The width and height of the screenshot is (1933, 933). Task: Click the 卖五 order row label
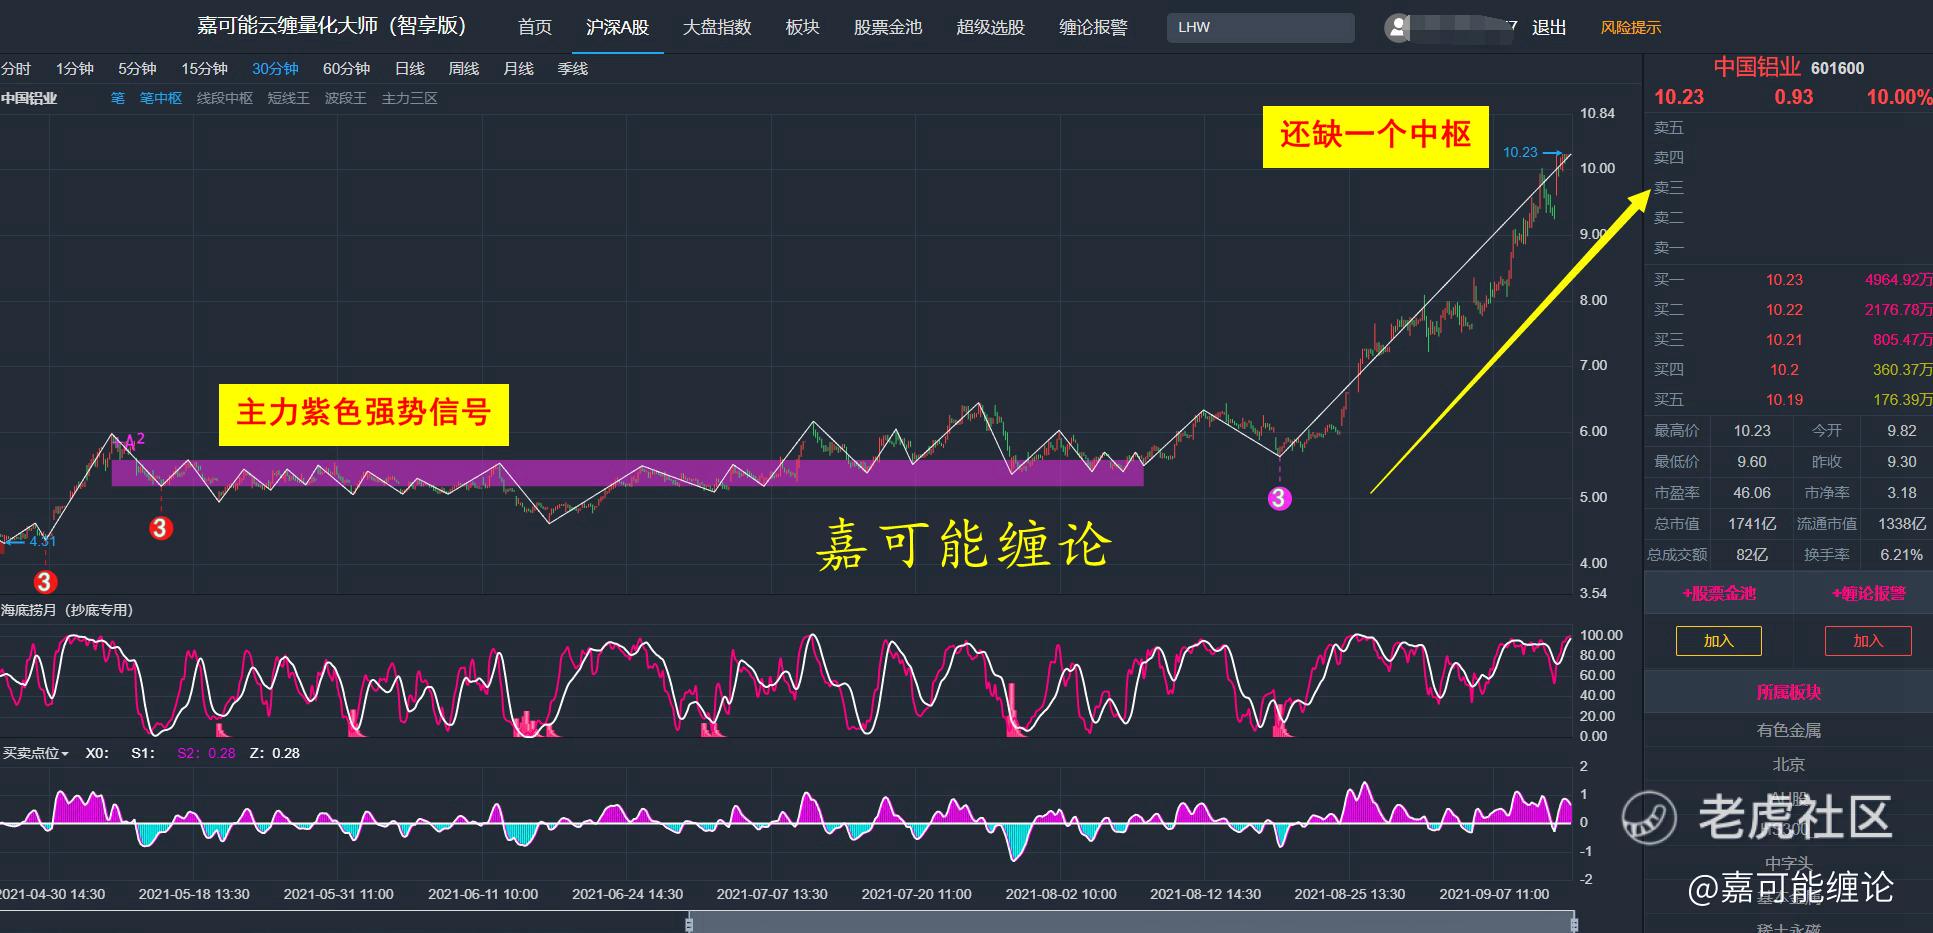[x=1669, y=127]
